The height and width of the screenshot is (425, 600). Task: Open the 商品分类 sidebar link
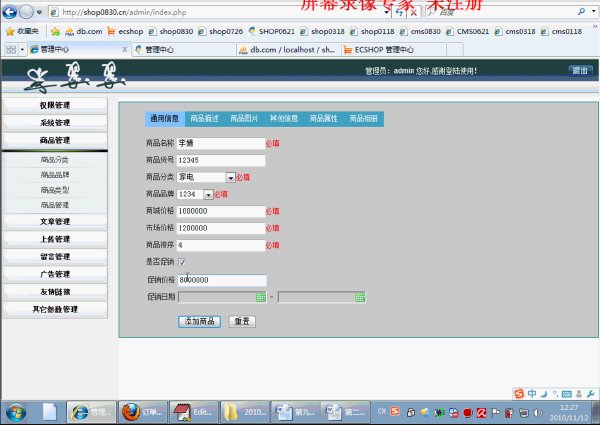click(x=55, y=160)
